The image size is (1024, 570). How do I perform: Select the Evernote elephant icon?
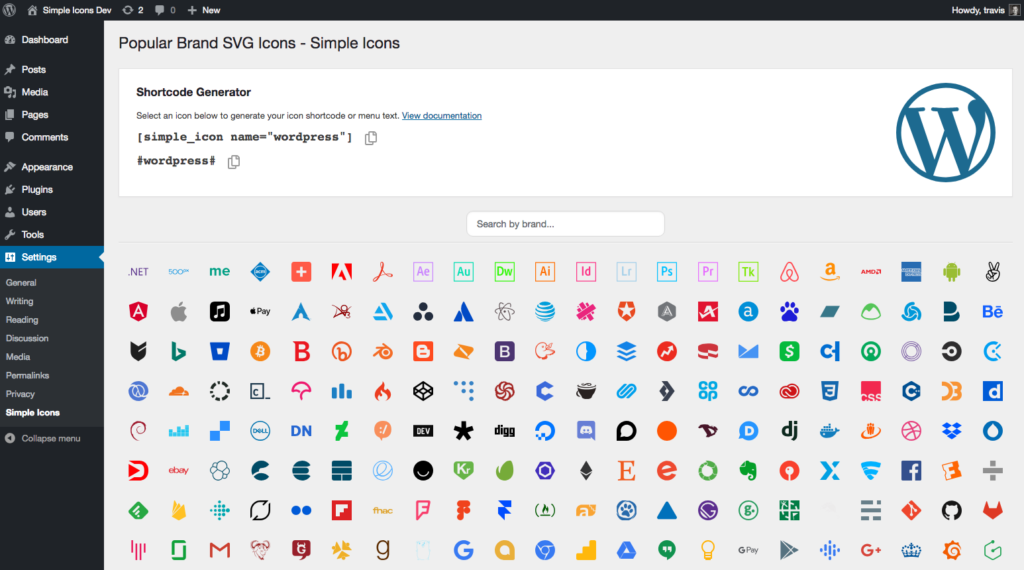coord(748,471)
